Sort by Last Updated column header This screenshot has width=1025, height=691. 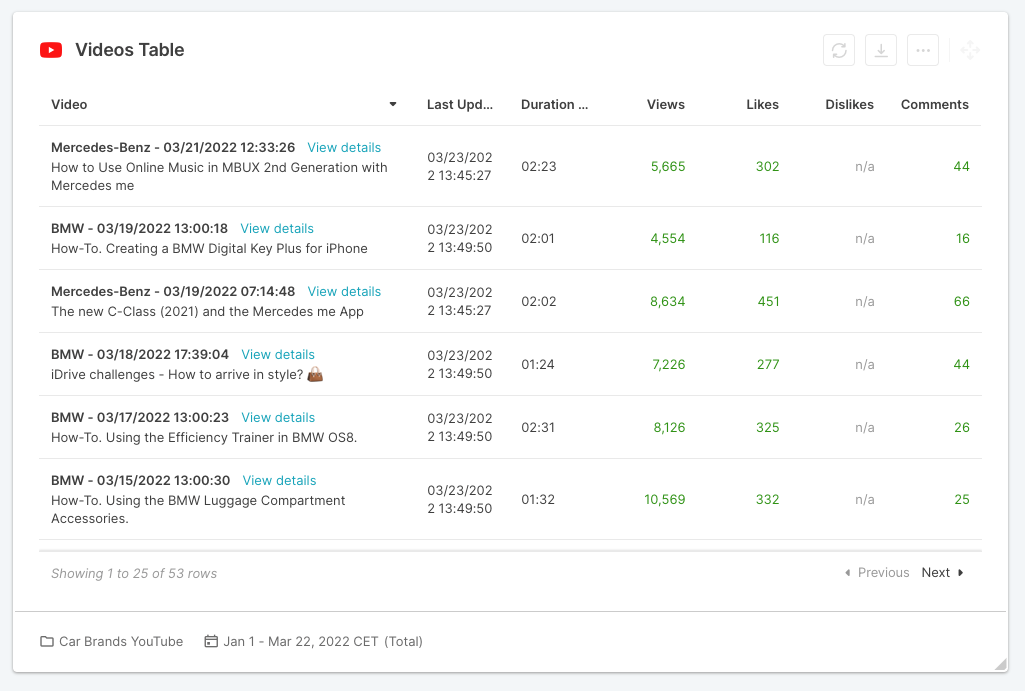point(460,105)
